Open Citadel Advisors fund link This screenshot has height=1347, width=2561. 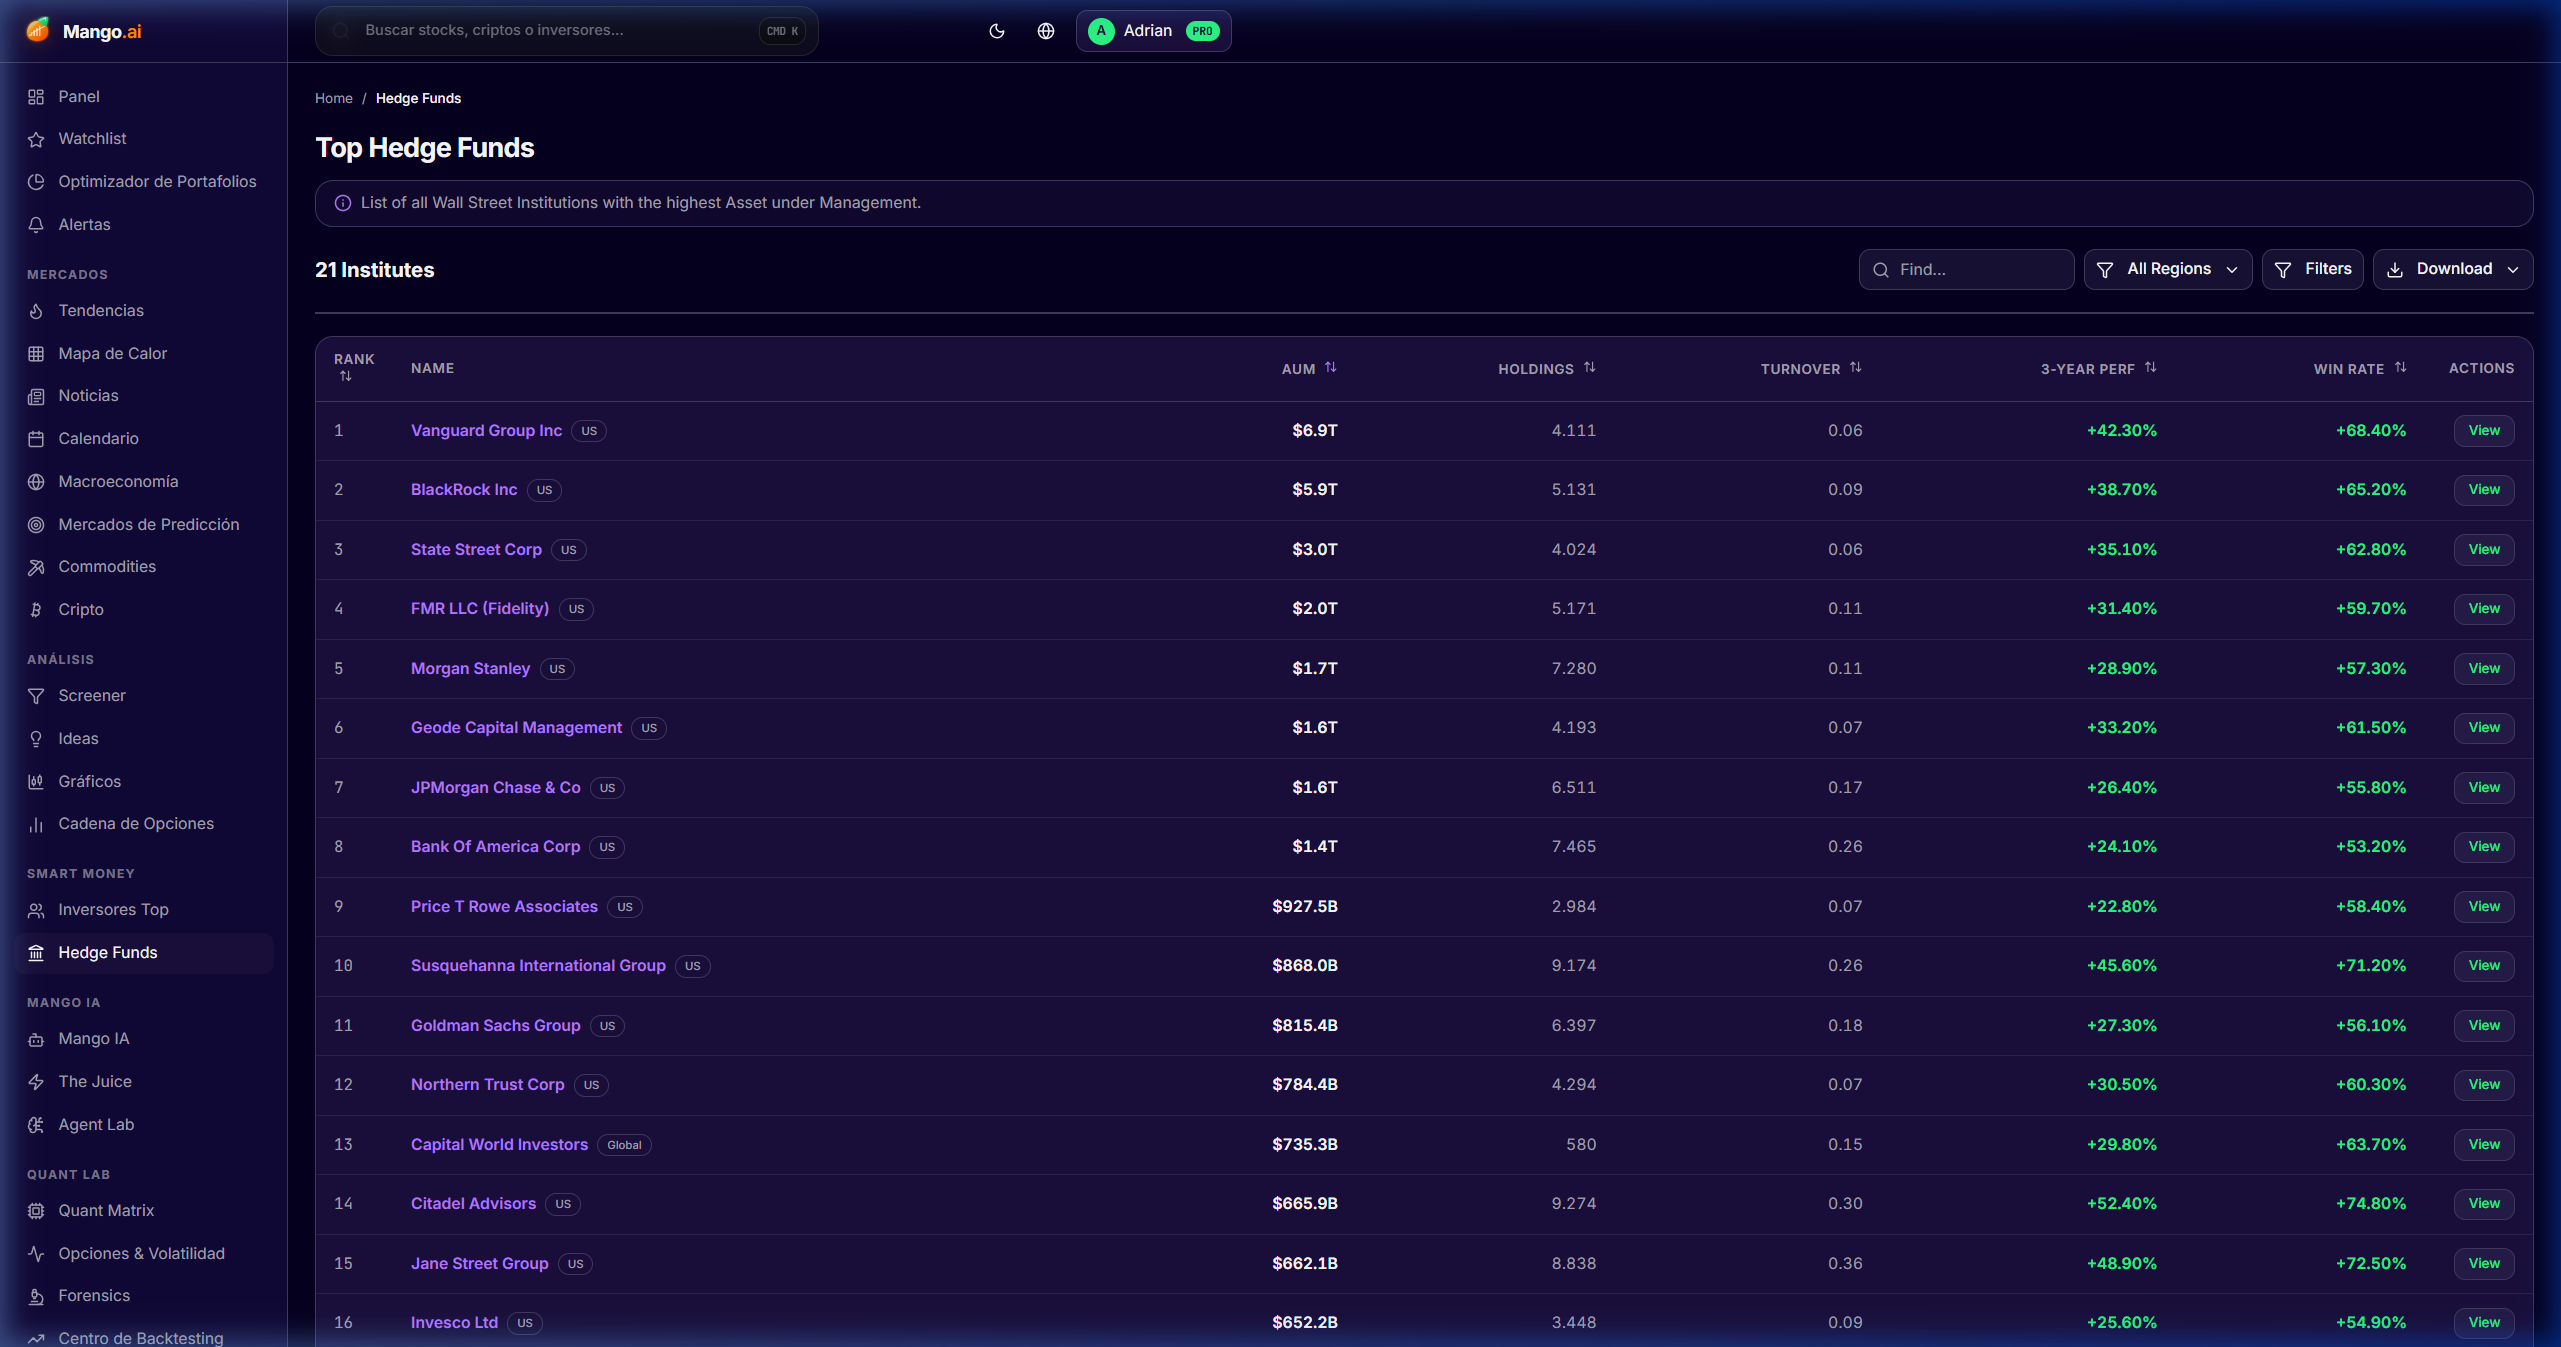click(x=473, y=1204)
